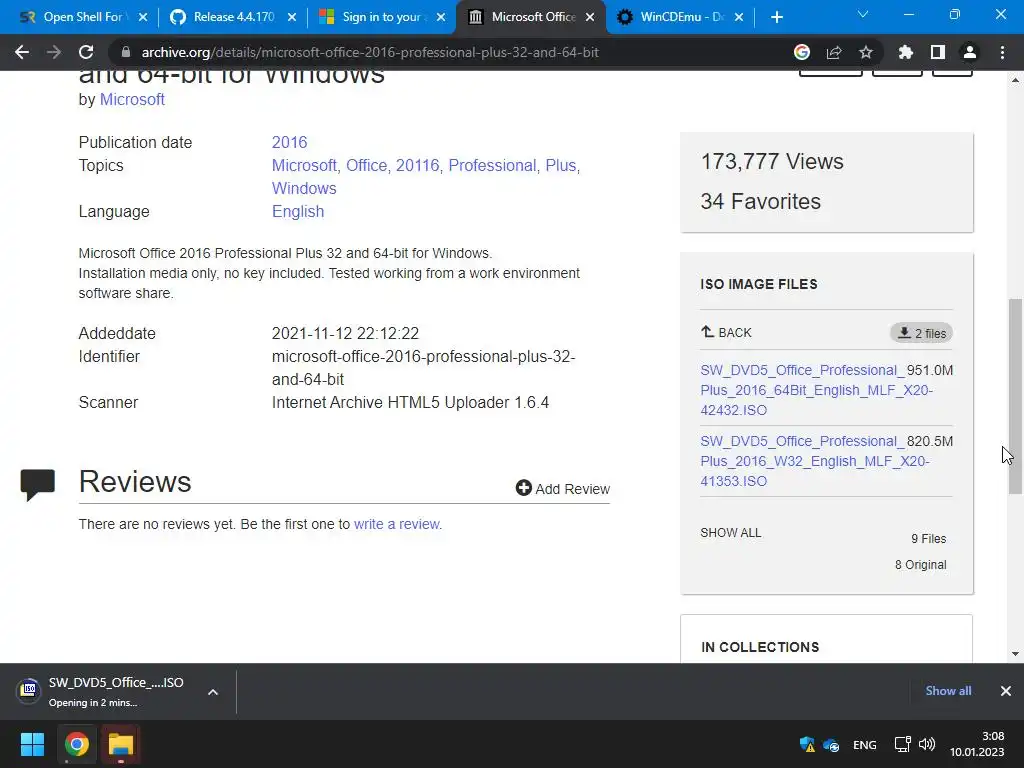Click the Add Review plus icon

coord(523,488)
